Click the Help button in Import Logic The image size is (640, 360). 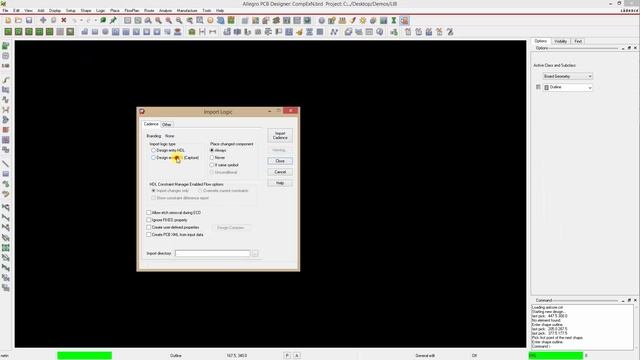click(280, 183)
